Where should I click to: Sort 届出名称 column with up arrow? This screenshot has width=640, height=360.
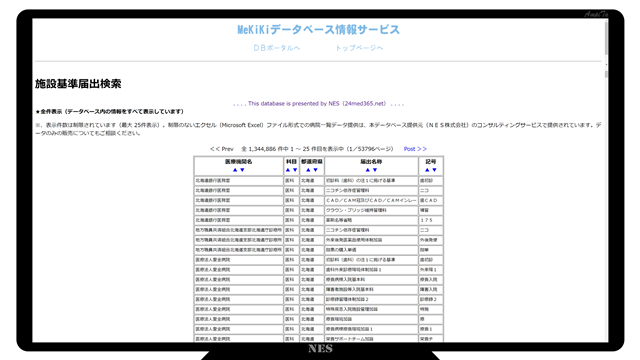point(367,170)
